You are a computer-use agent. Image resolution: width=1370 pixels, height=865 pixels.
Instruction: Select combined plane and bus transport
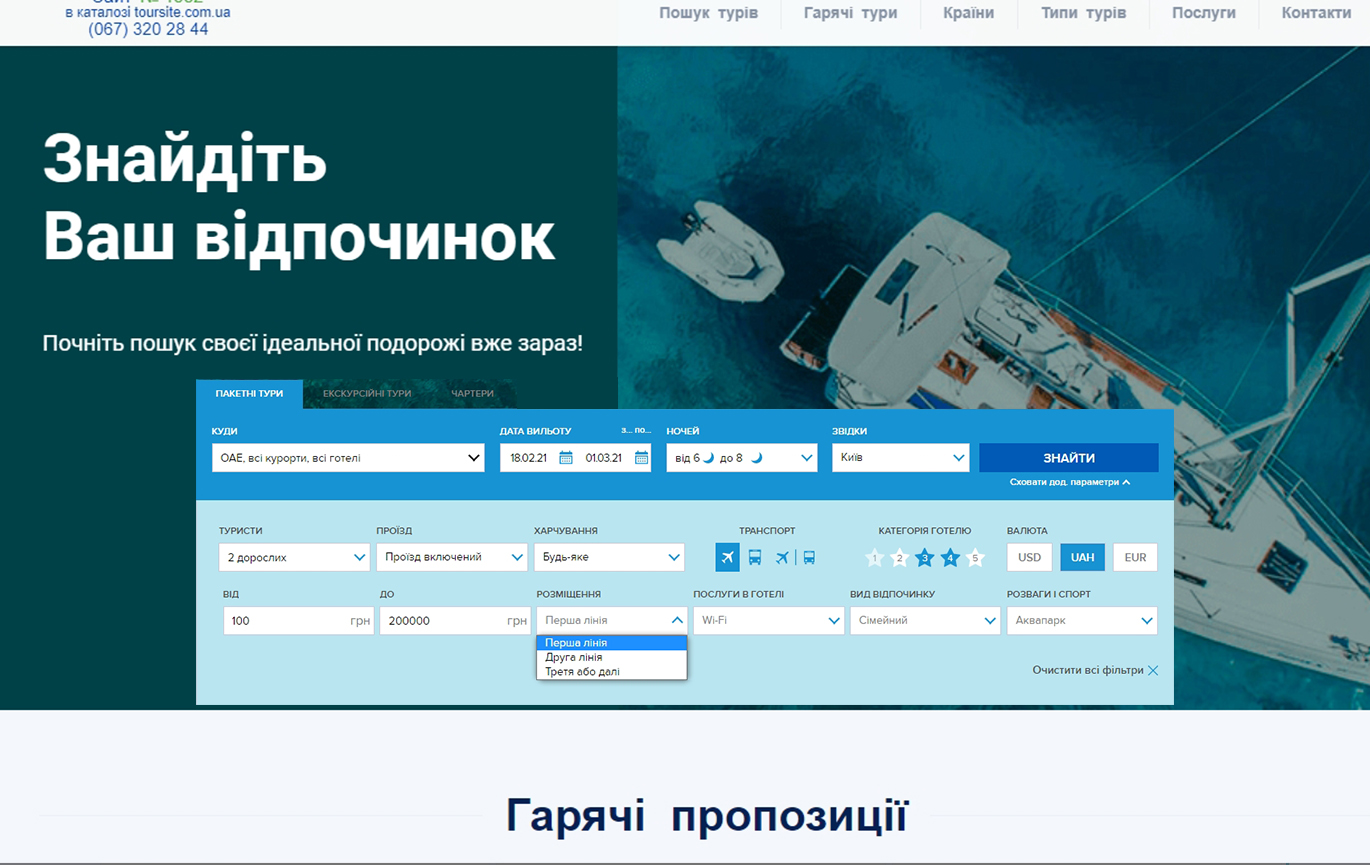point(795,557)
